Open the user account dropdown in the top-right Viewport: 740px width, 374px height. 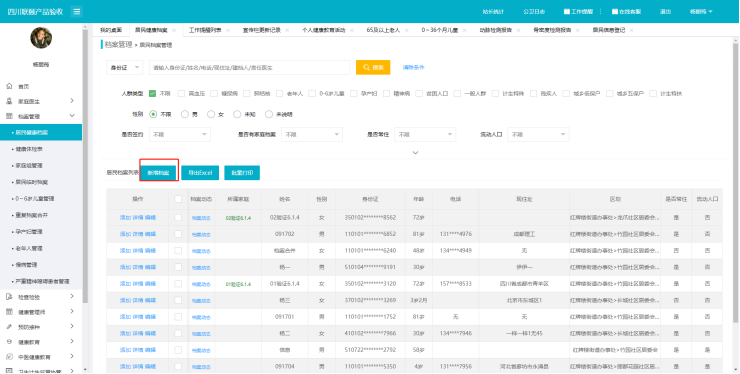(701, 12)
